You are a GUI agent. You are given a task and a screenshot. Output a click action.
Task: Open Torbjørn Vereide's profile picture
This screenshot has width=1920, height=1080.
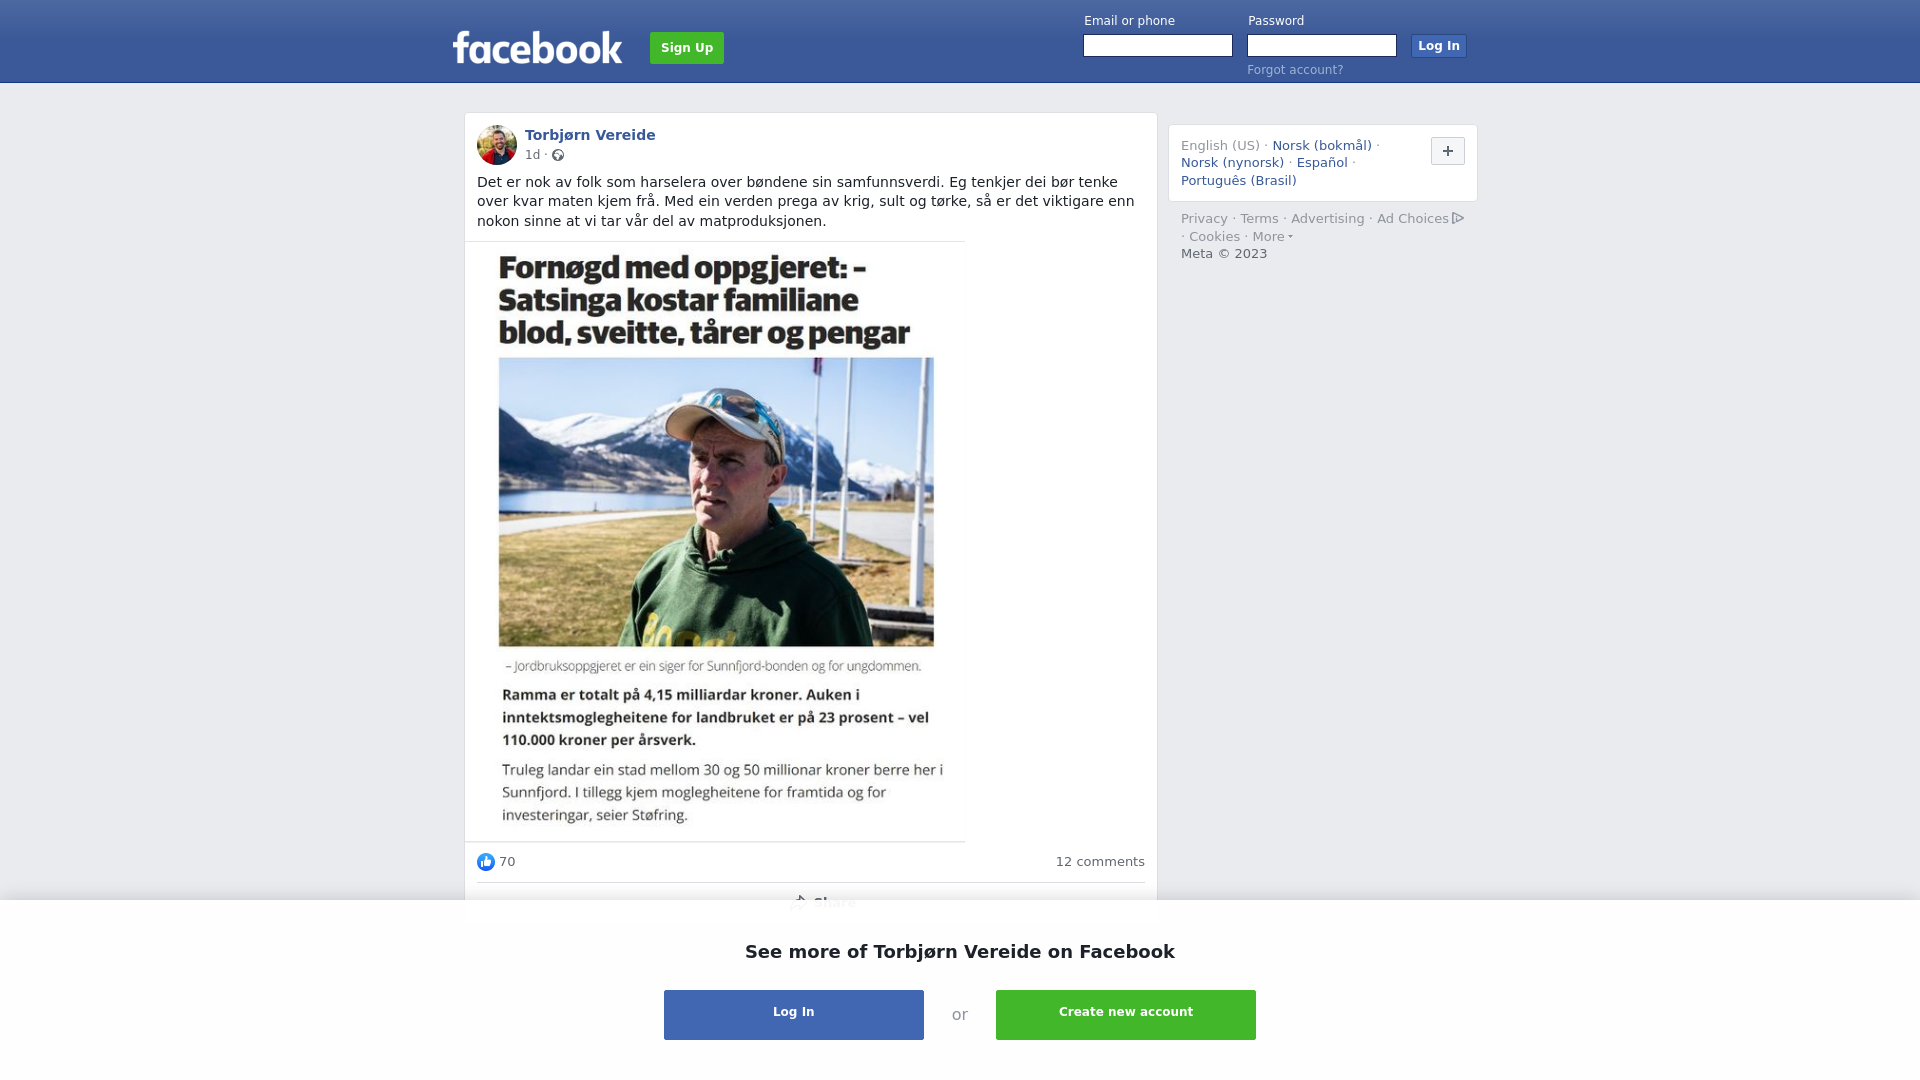tap(497, 145)
